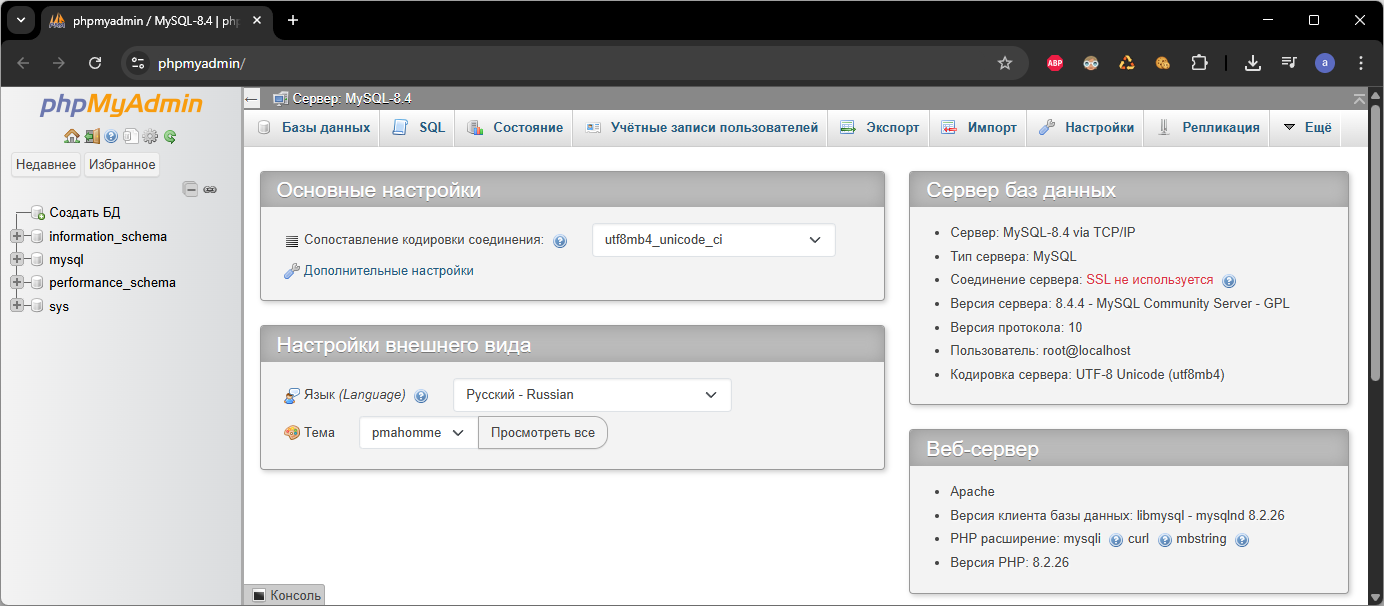1384x606 pixels.
Task: Open help icon next to Language label
Action: click(421, 396)
